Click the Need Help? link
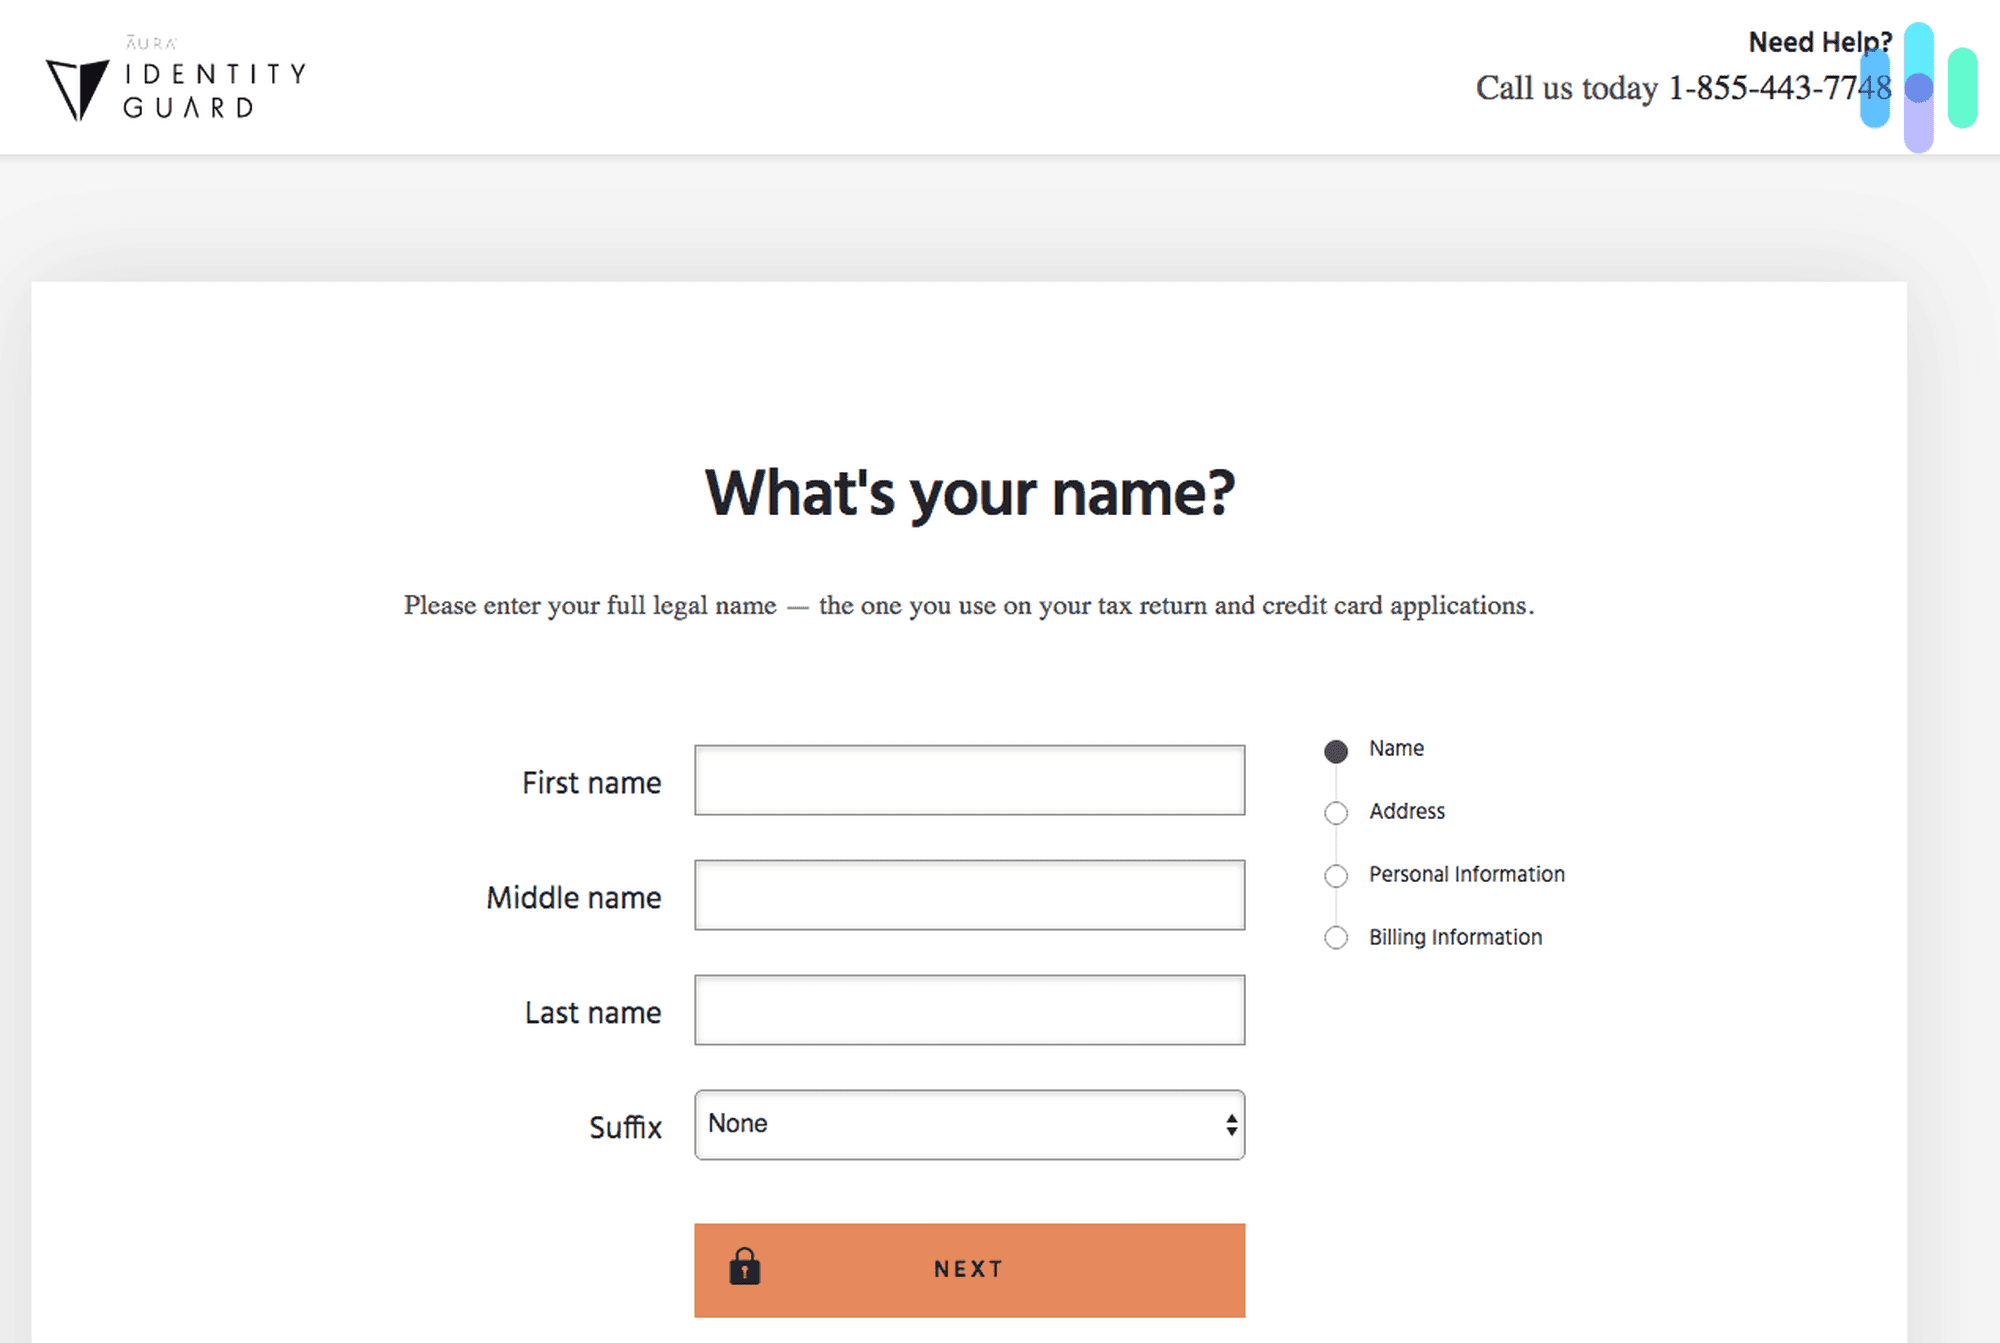2000x1343 pixels. (1820, 41)
